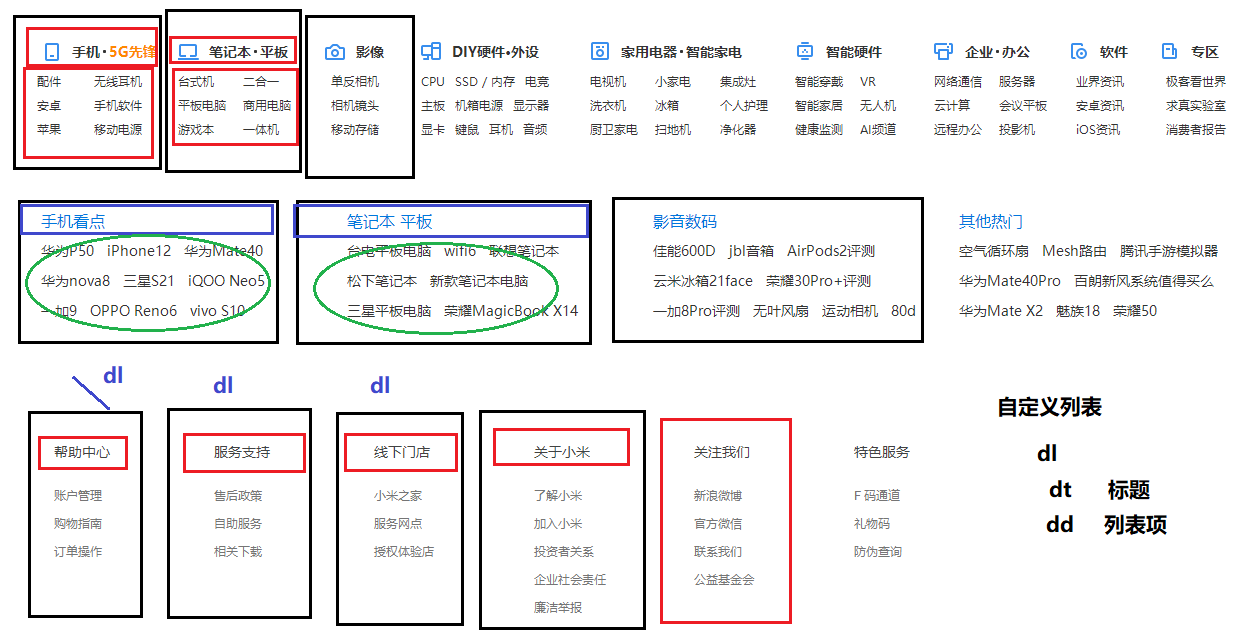The width and height of the screenshot is (1255, 639).
Task: Open the 智能穿戴 link
Action: click(x=819, y=81)
